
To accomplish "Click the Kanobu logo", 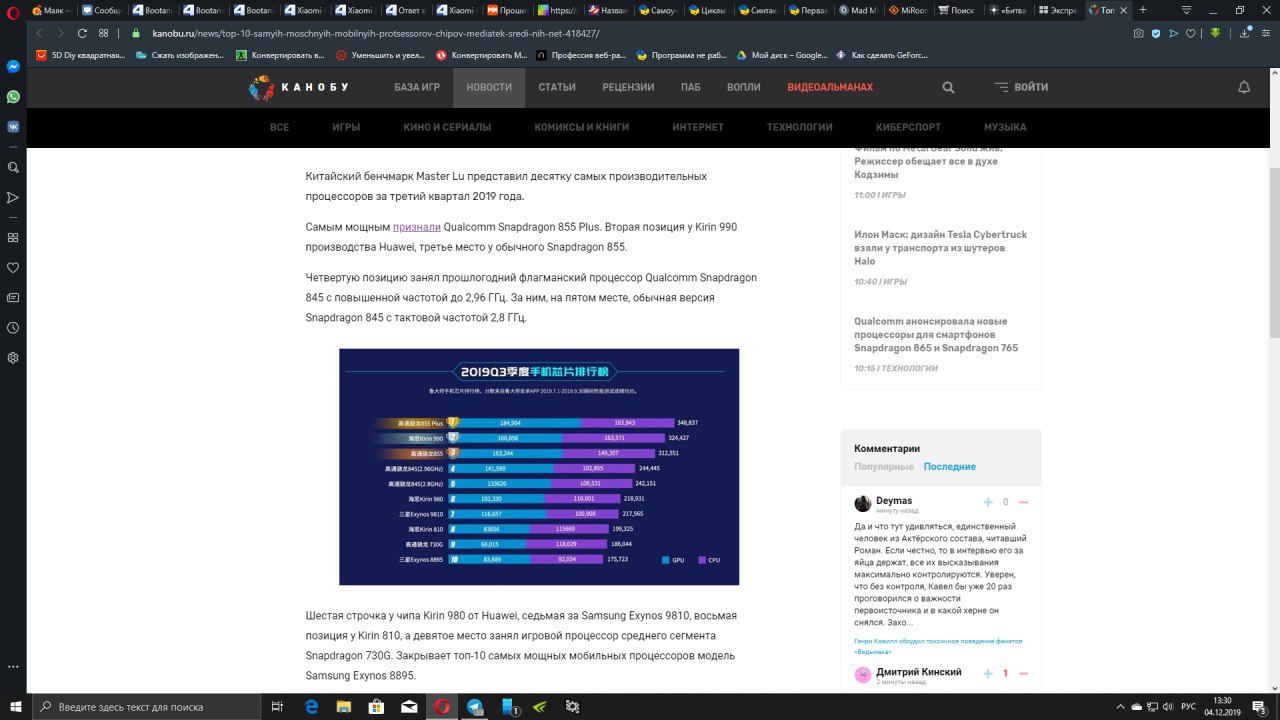I will pyautogui.click(x=298, y=88).
